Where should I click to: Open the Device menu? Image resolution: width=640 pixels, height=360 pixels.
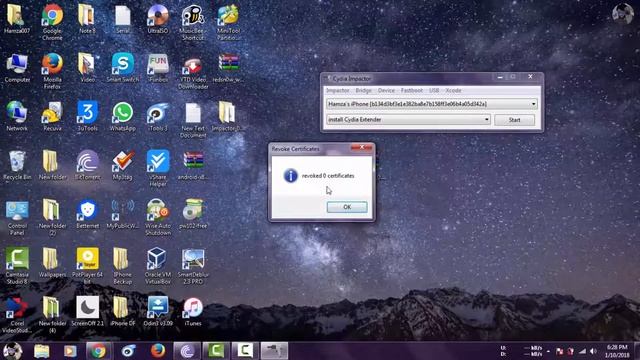coord(386,90)
